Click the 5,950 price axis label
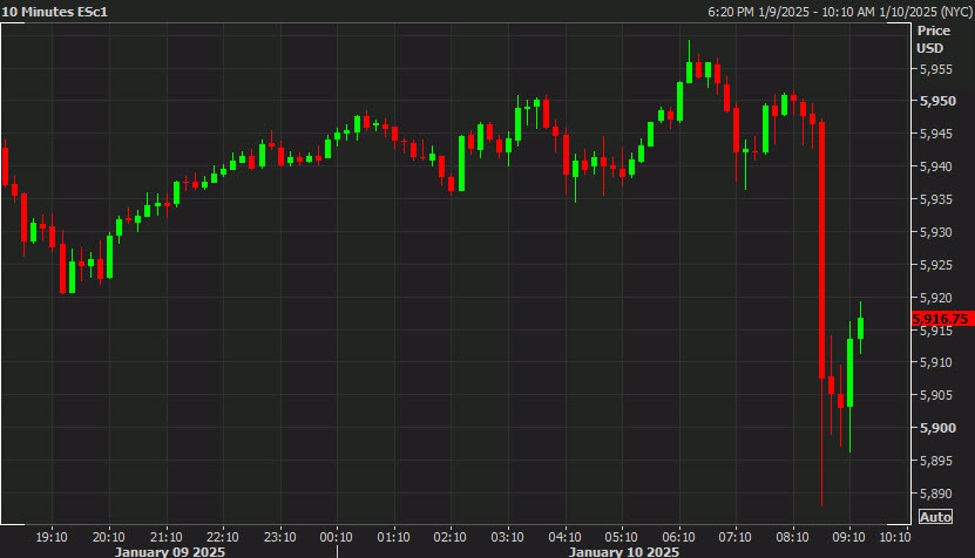Viewport: 975px width, 558px height. tap(936, 101)
